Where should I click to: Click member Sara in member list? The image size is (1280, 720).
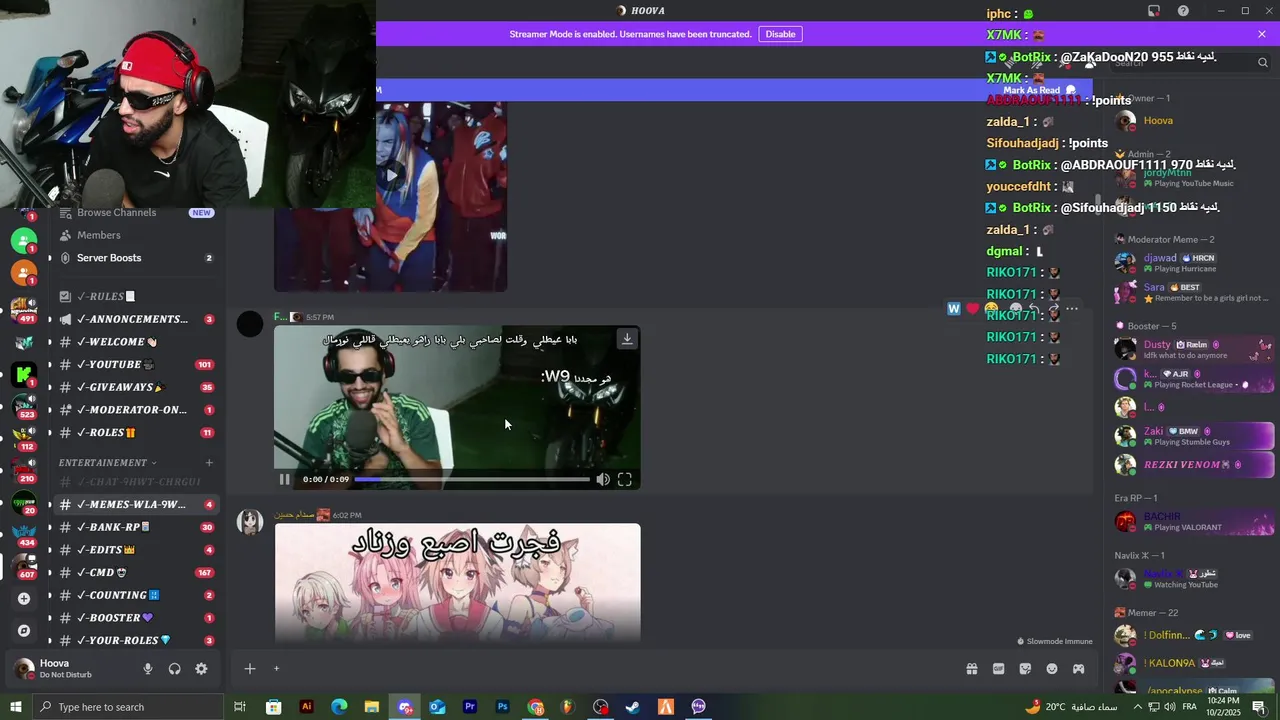1193,293
